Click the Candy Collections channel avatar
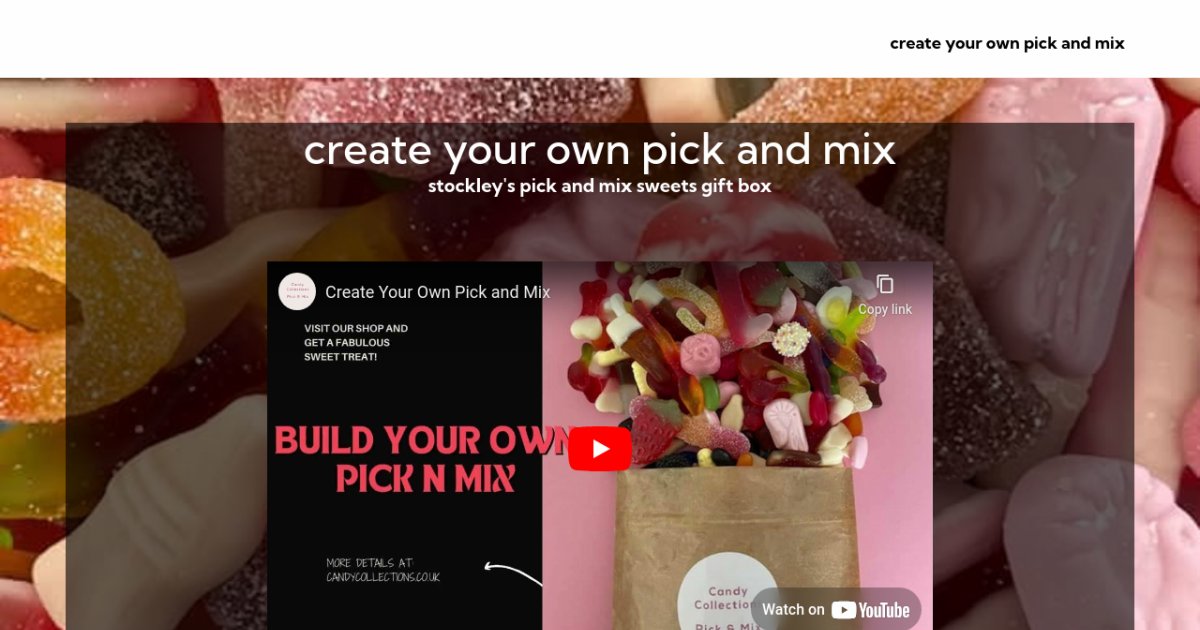This screenshot has width=1200, height=630. coord(297,292)
